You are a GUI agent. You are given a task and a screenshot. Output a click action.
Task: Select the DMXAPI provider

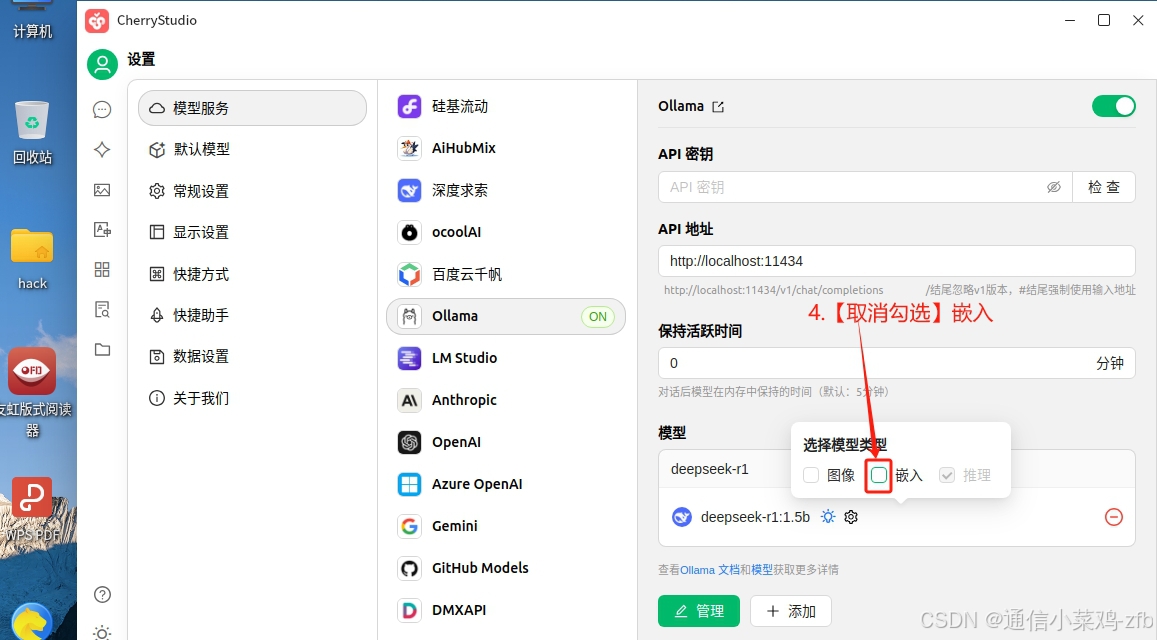pyautogui.click(x=506, y=610)
